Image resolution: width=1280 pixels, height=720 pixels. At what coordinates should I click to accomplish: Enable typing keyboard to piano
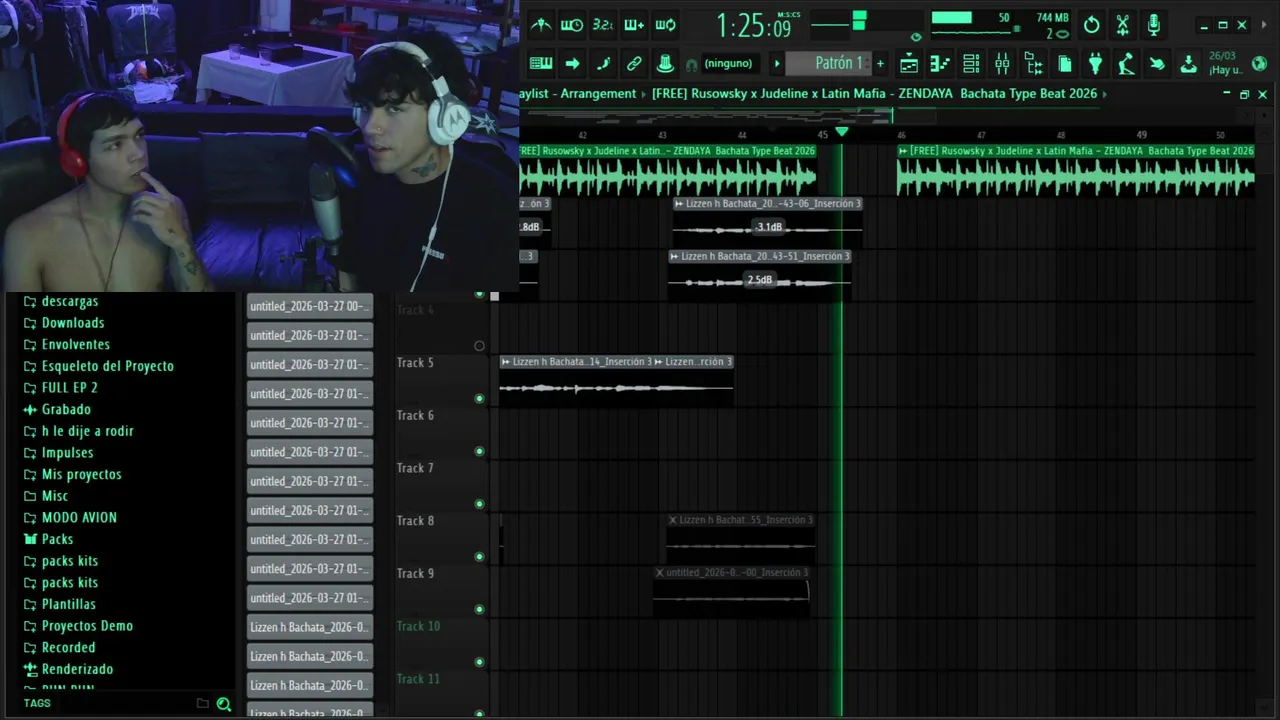click(x=541, y=63)
